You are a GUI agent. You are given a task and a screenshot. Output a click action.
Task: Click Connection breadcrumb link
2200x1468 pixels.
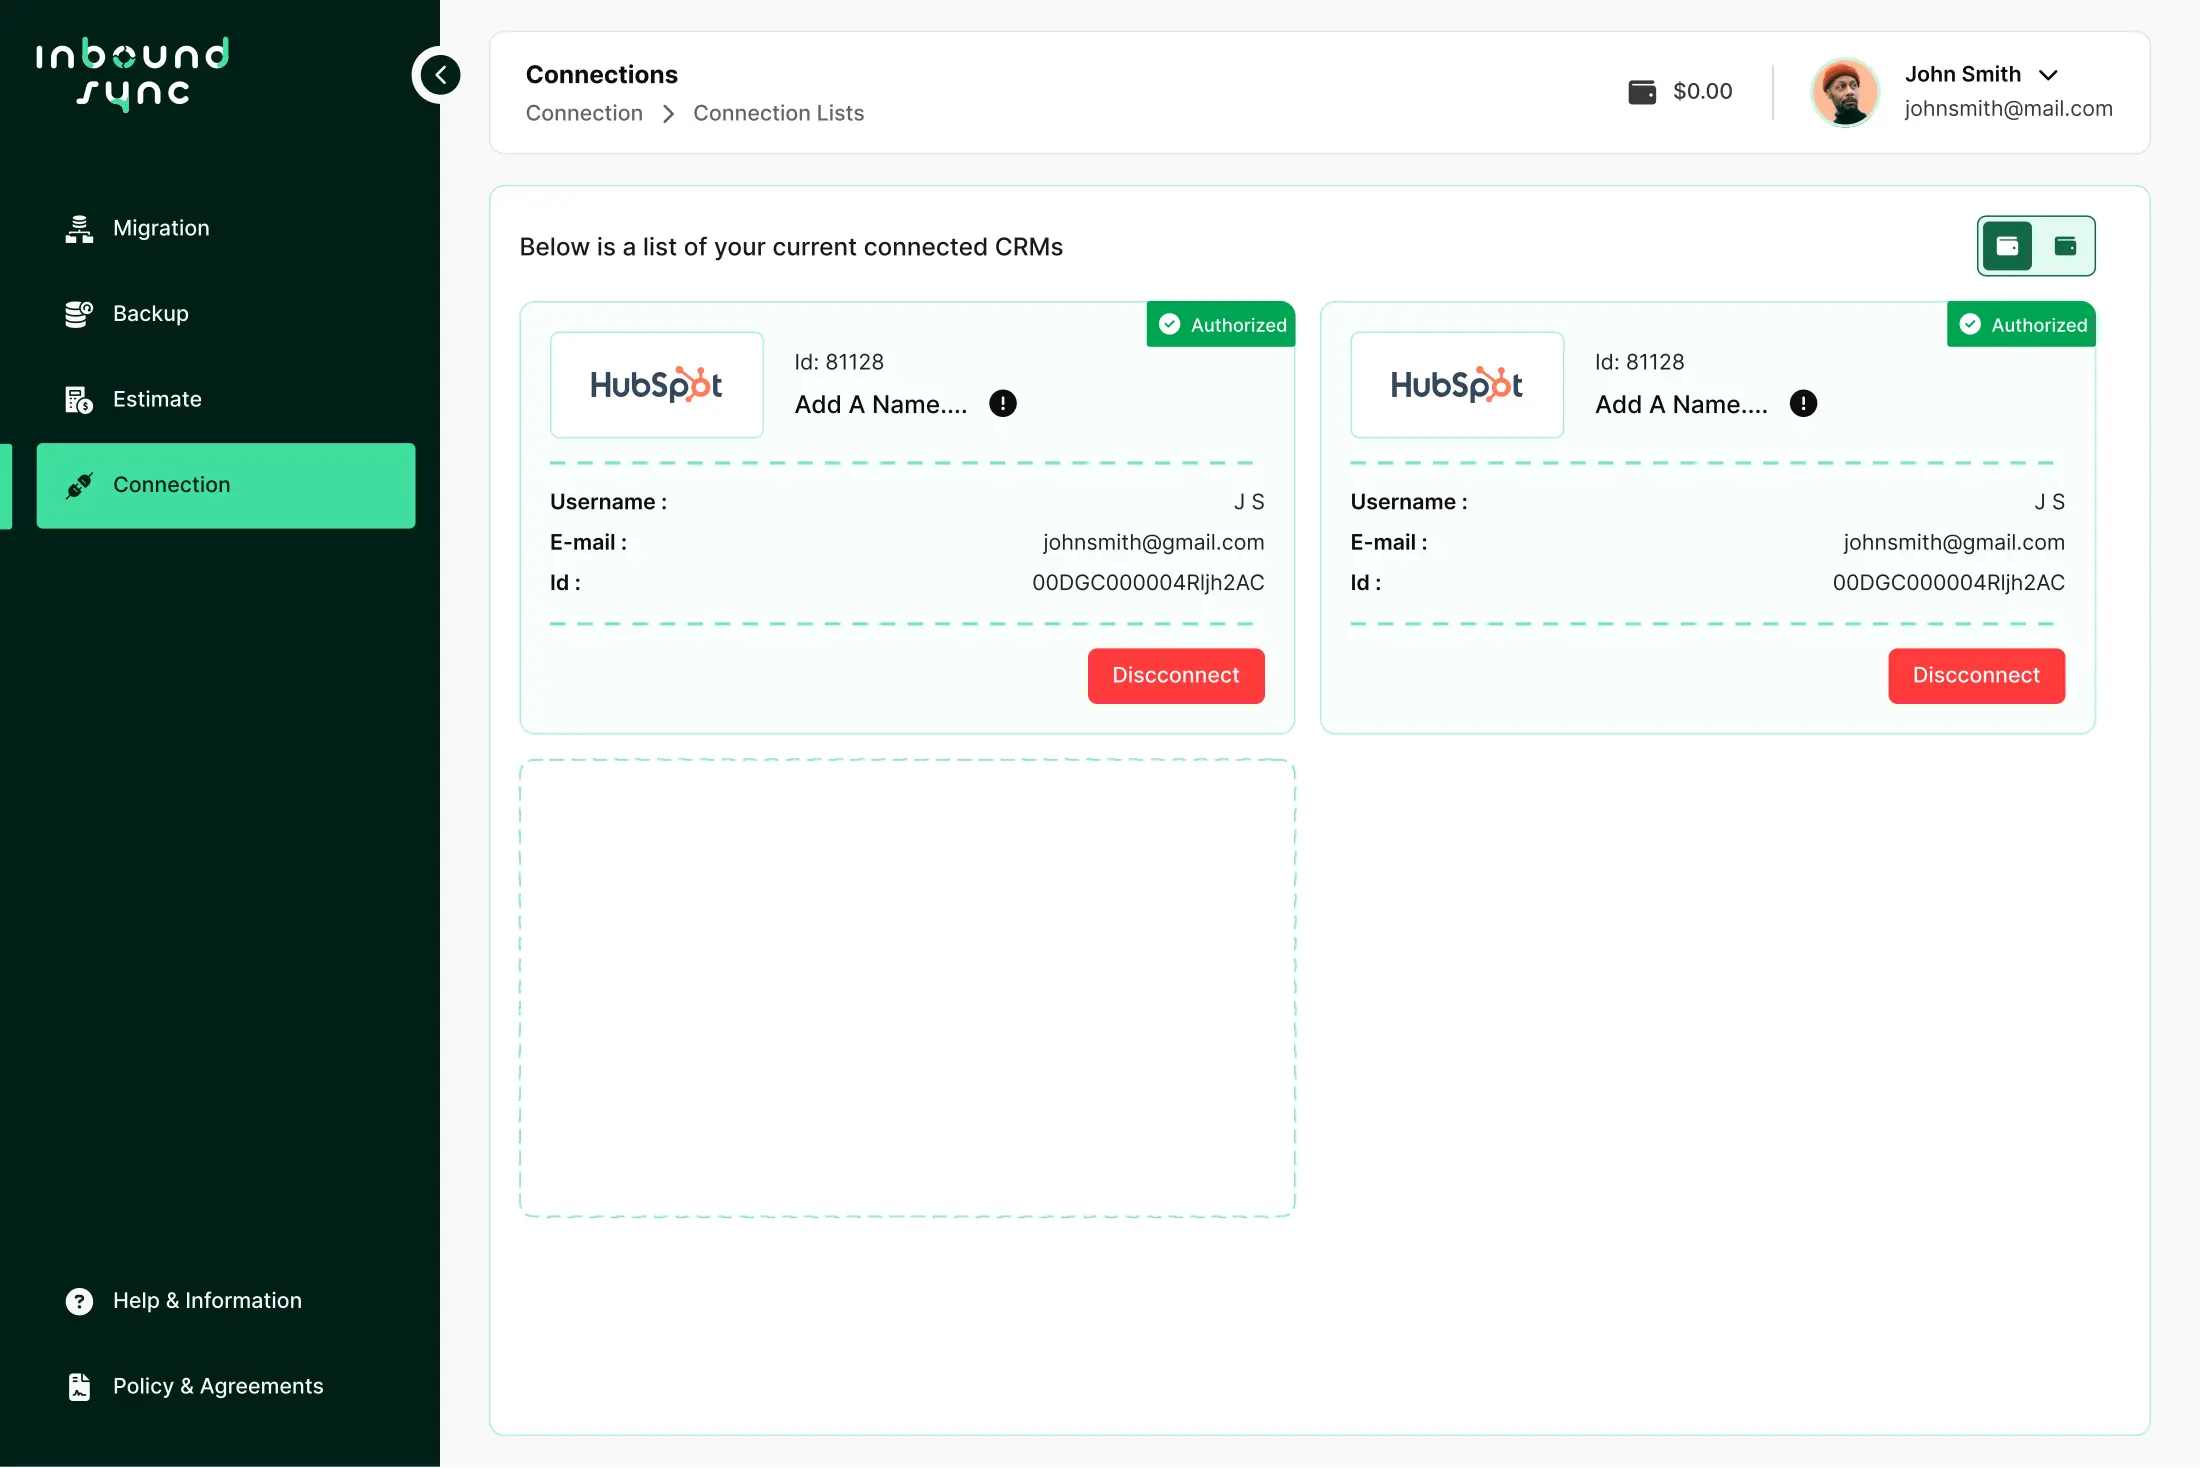pos(584,113)
